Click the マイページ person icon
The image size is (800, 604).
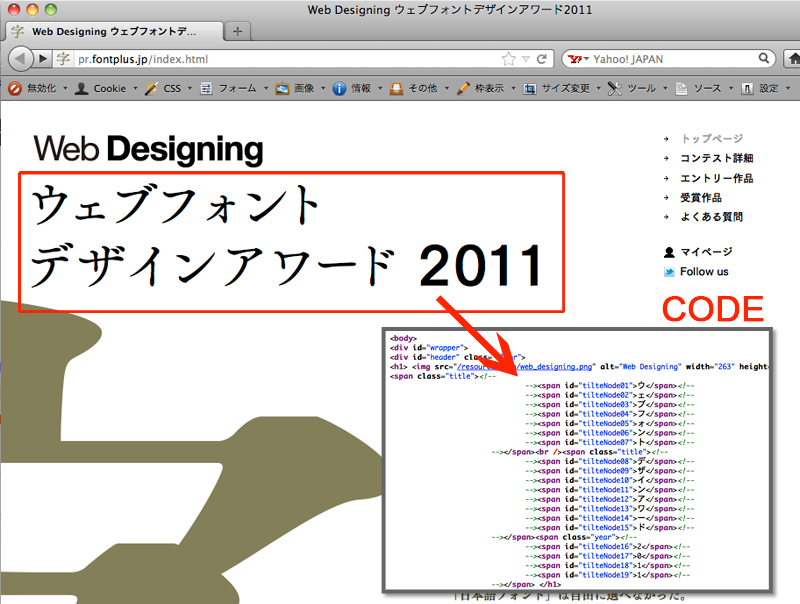click(669, 252)
